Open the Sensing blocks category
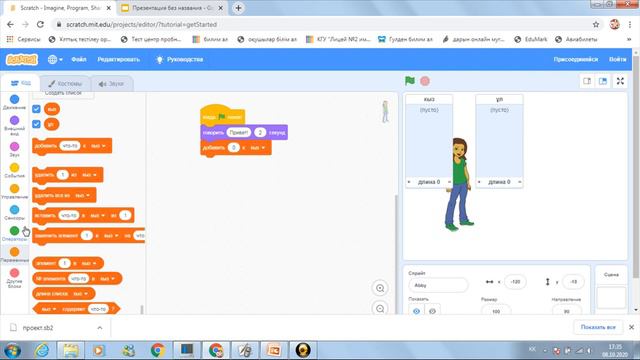 click(14, 213)
